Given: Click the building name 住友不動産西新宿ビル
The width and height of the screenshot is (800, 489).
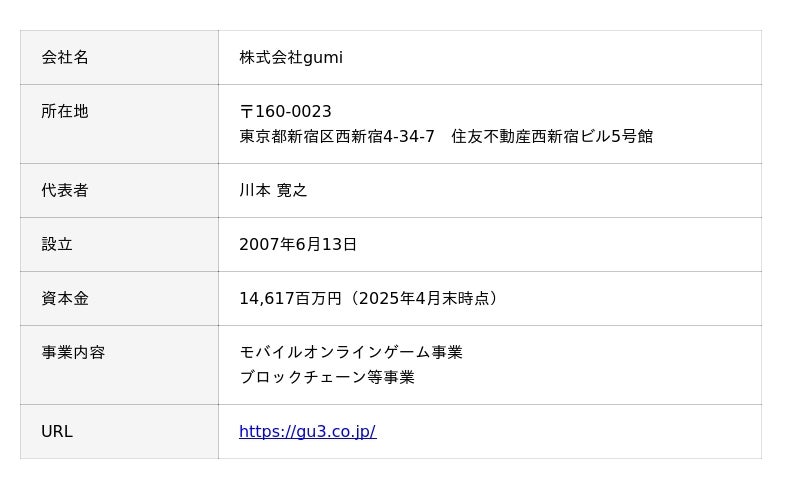Looking at the screenshot, I should 530,136.
